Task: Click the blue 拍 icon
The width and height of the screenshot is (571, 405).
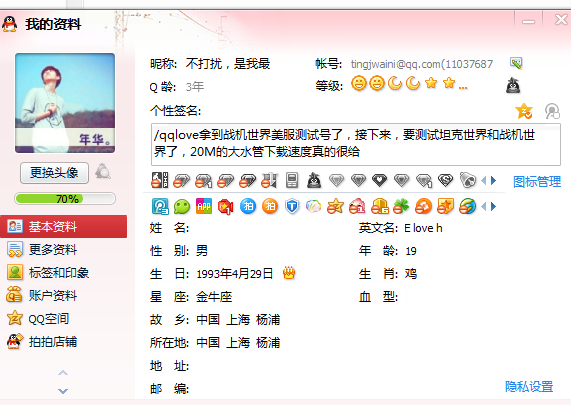Action: 248,207
